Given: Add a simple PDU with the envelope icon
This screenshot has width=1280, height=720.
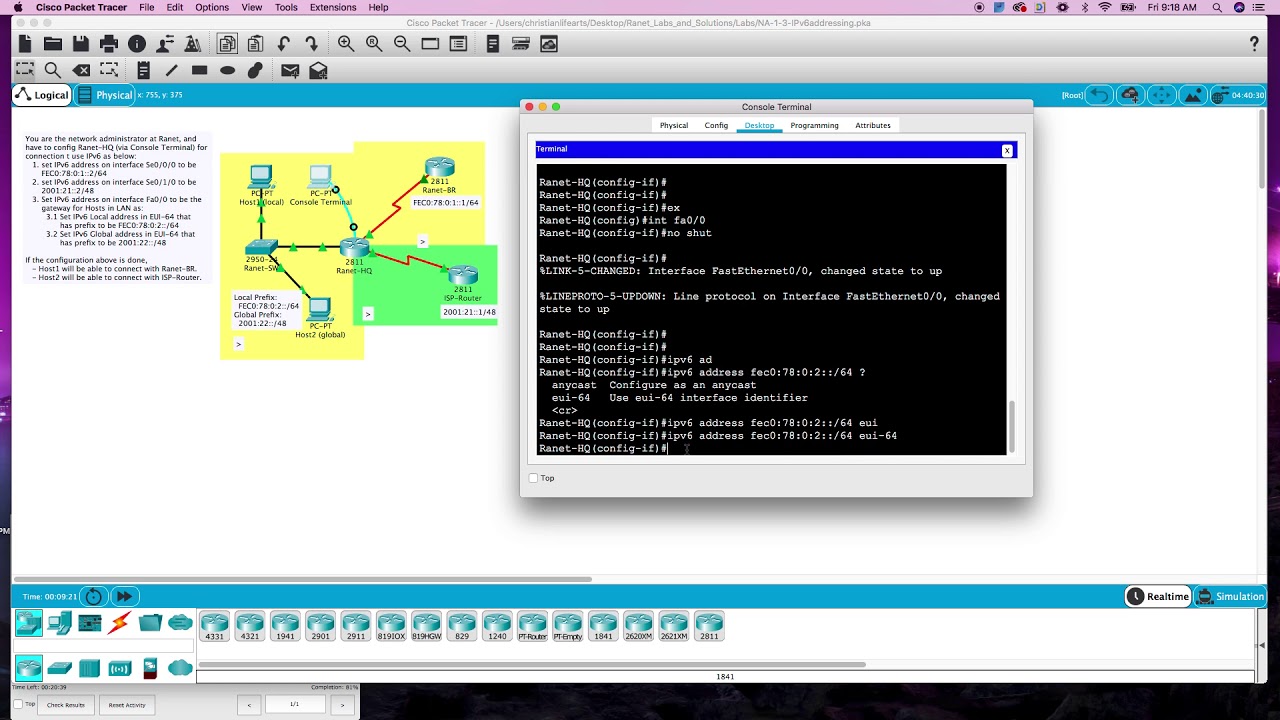Looking at the screenshot, I should point(290,70).
